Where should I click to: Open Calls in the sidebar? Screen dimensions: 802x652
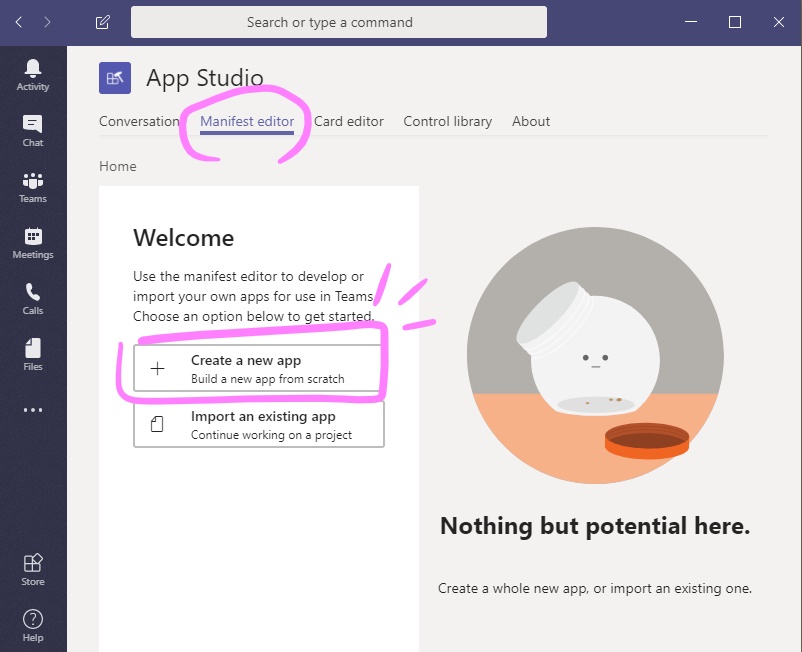pyautogui.click(x=33, y=299)
